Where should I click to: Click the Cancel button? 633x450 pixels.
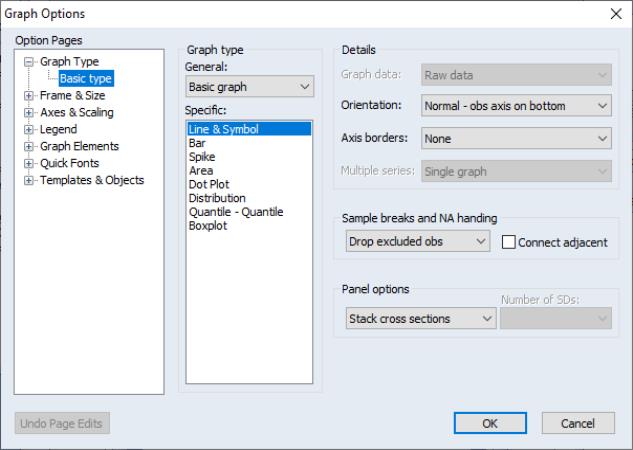click(x=578, y=423)
